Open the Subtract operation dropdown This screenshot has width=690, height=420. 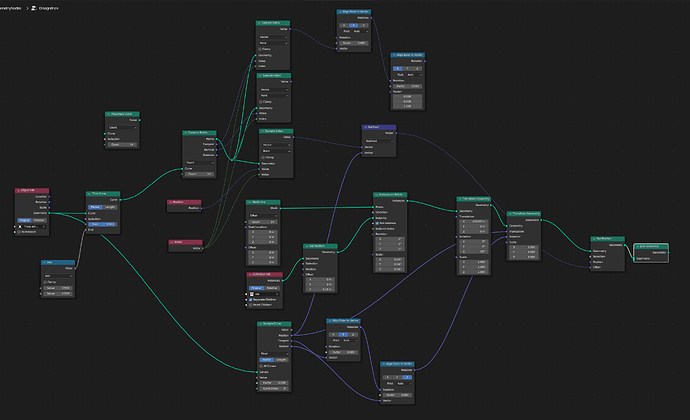(x=379, y=141)
